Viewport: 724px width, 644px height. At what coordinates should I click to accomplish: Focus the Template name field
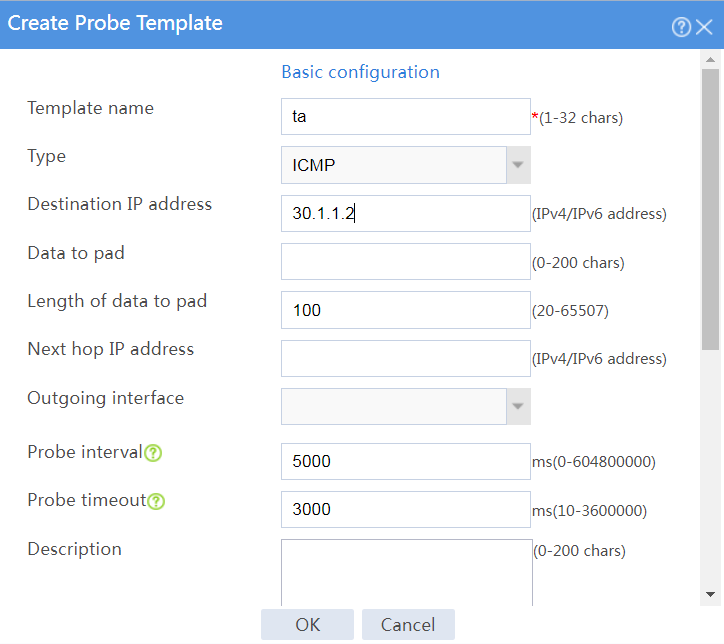(x=406, y=117)
